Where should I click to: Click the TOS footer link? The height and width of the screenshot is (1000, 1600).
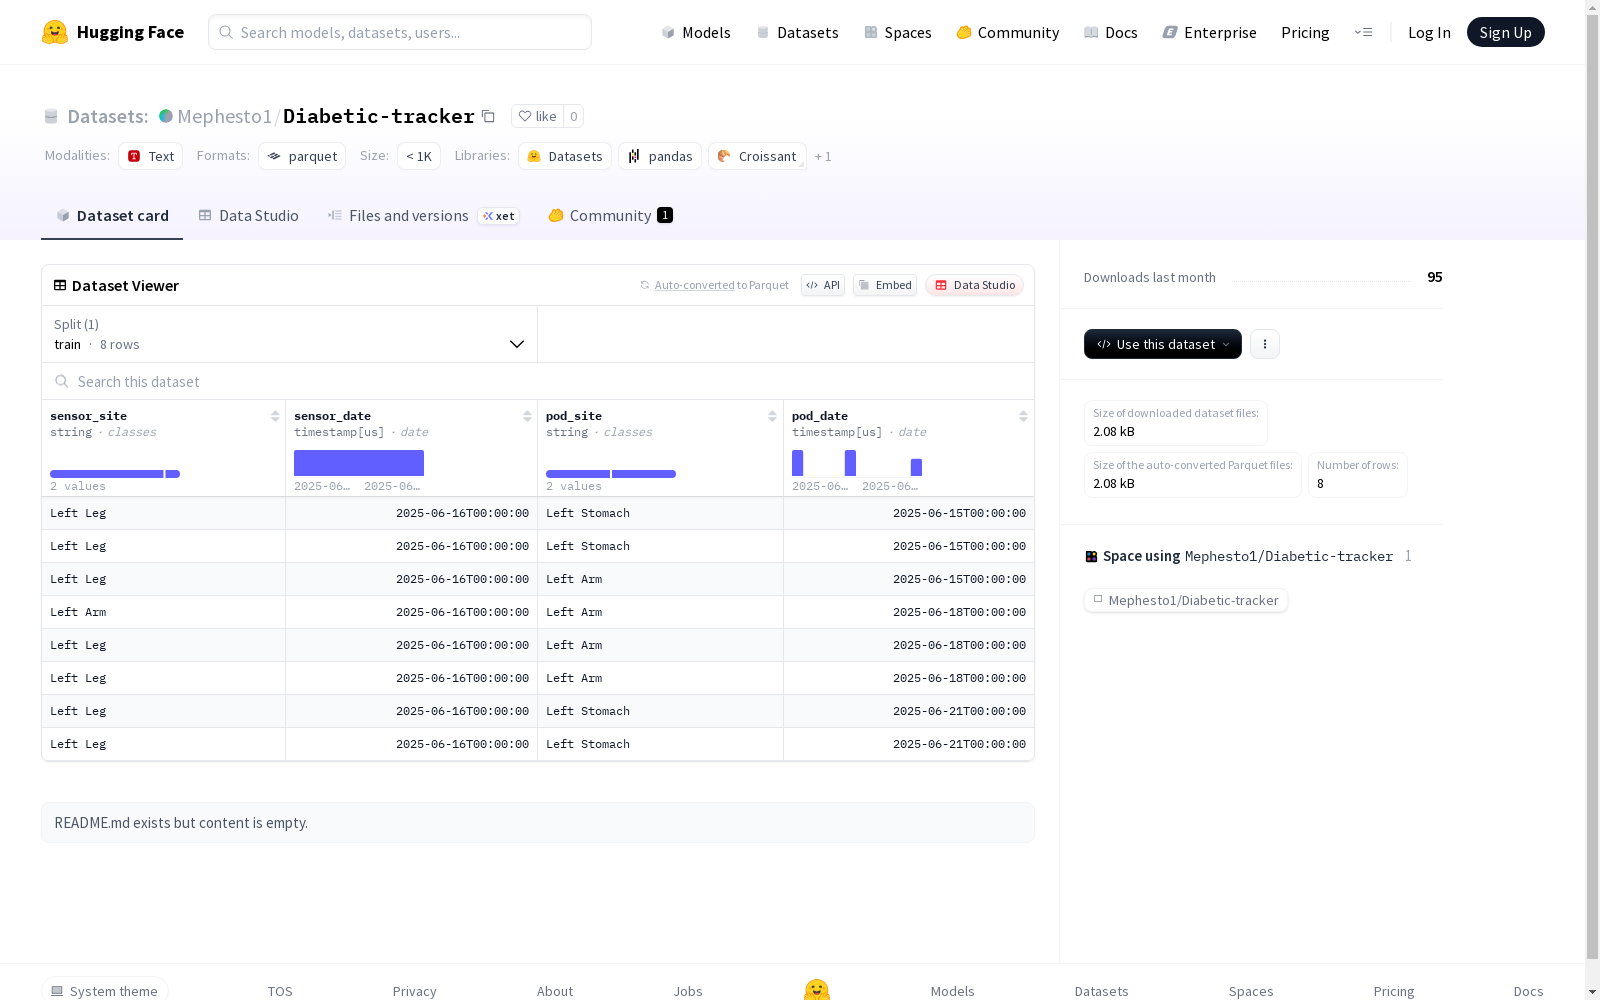(x=280, y=991)
